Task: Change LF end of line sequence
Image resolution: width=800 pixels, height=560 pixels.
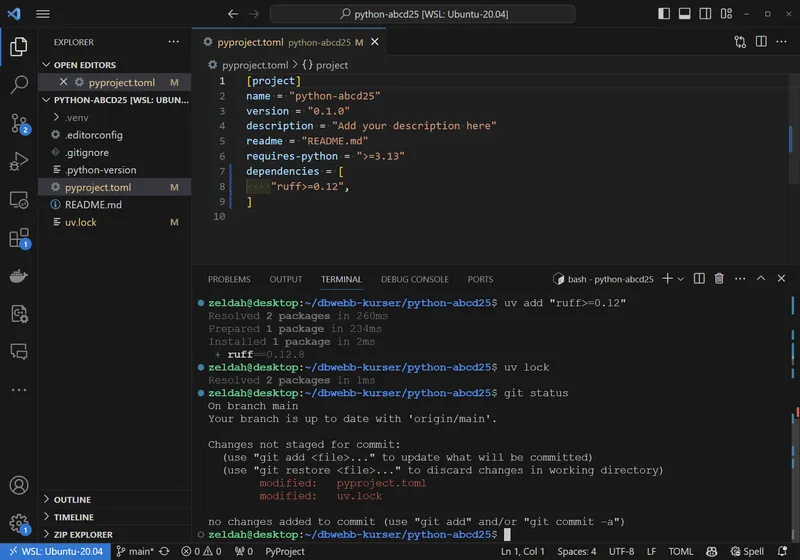Action: [652, 551]
